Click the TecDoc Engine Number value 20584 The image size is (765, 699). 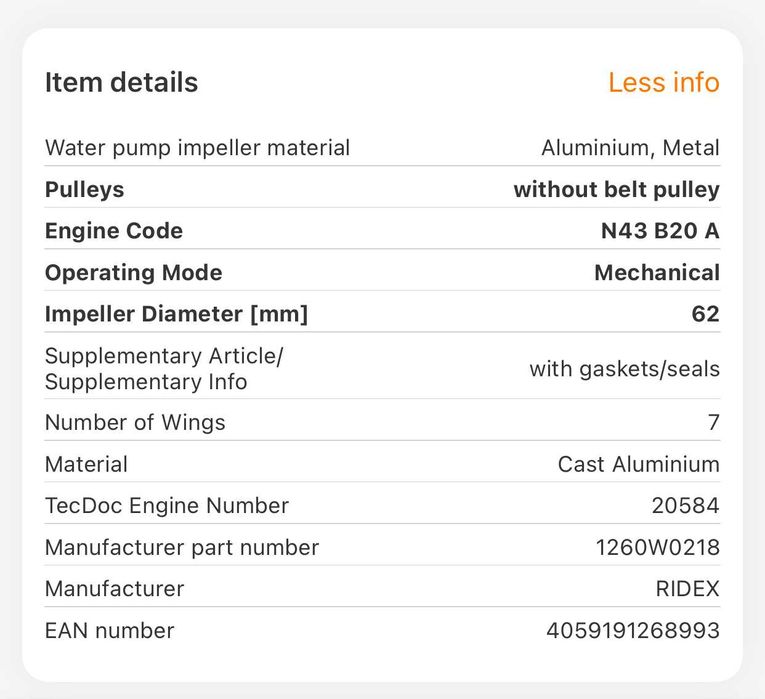(685, 506)
